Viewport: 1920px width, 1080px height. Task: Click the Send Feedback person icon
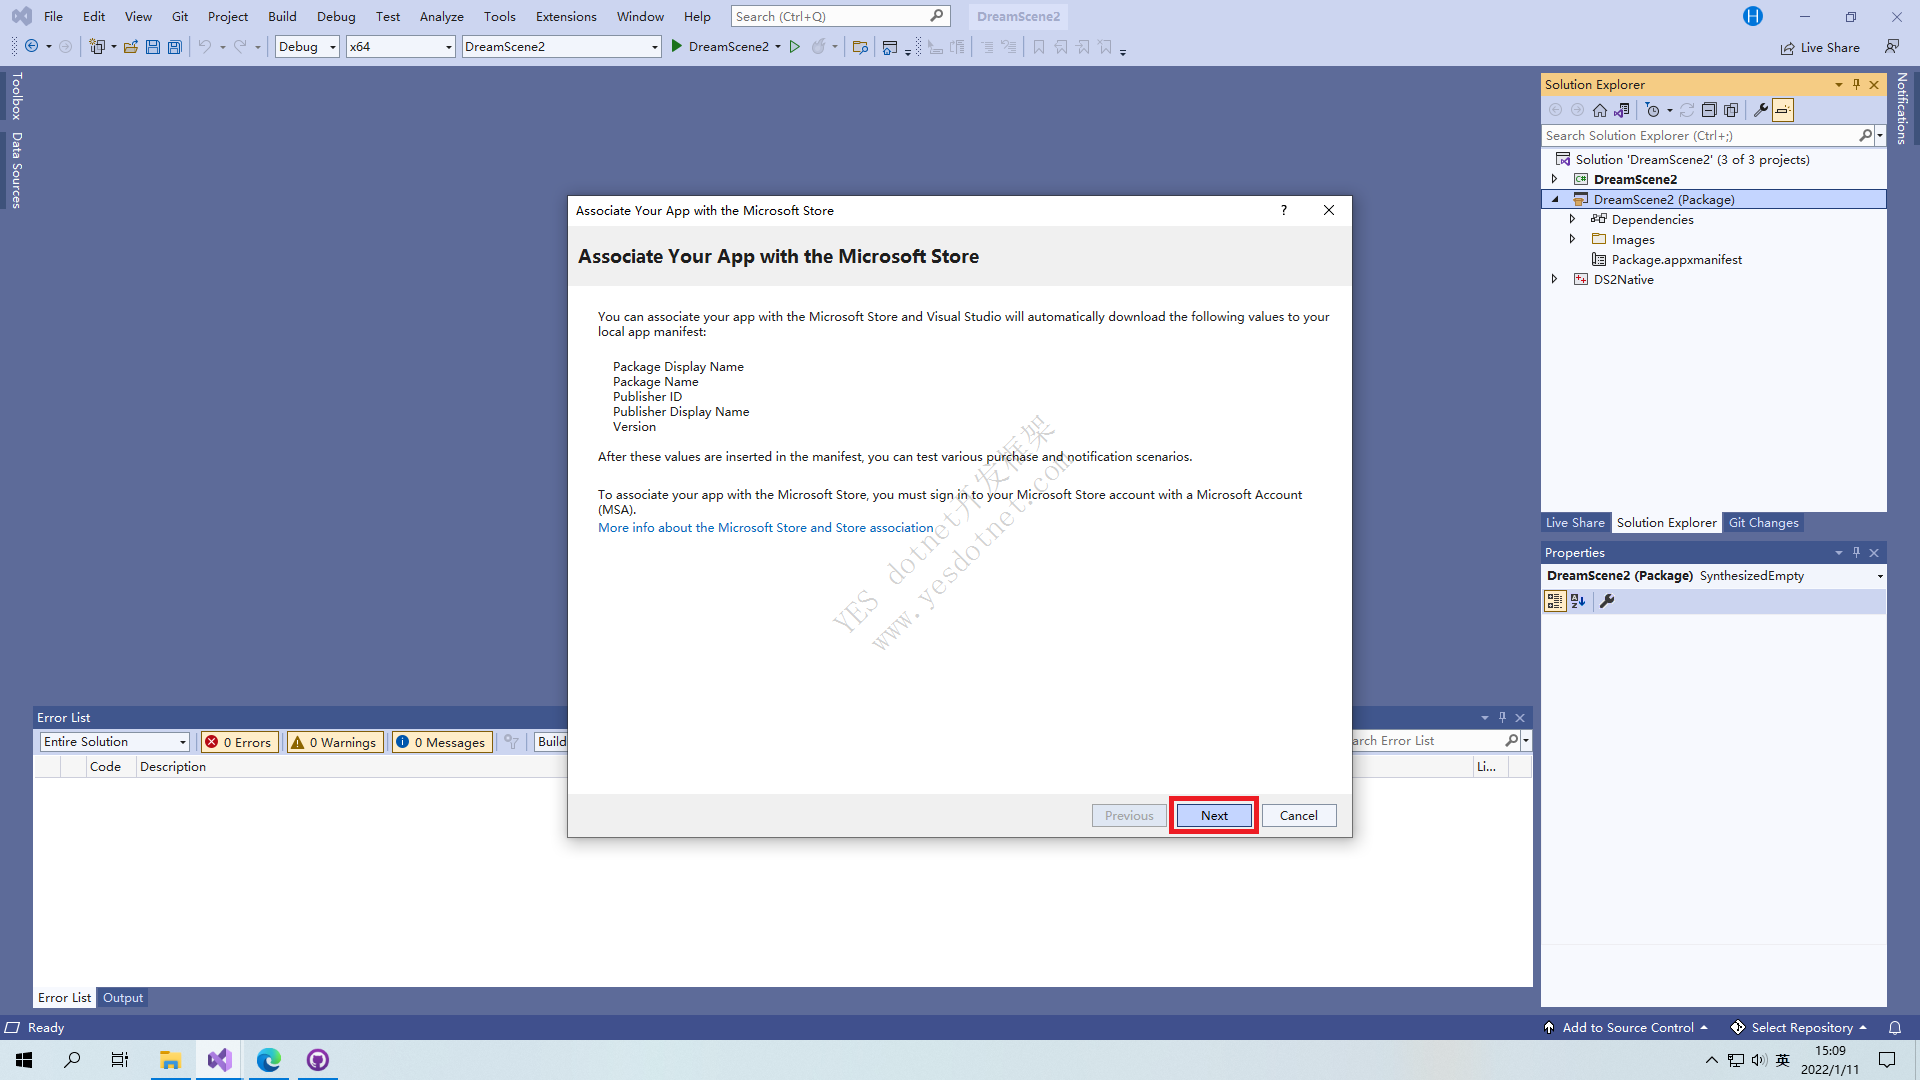tap(1892, 46)
